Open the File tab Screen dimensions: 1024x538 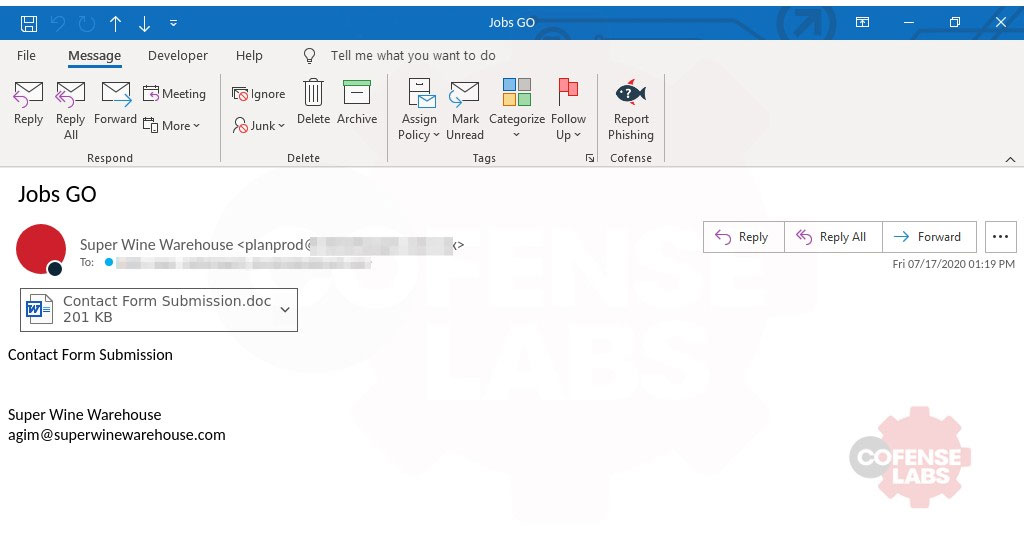(26, 55)
